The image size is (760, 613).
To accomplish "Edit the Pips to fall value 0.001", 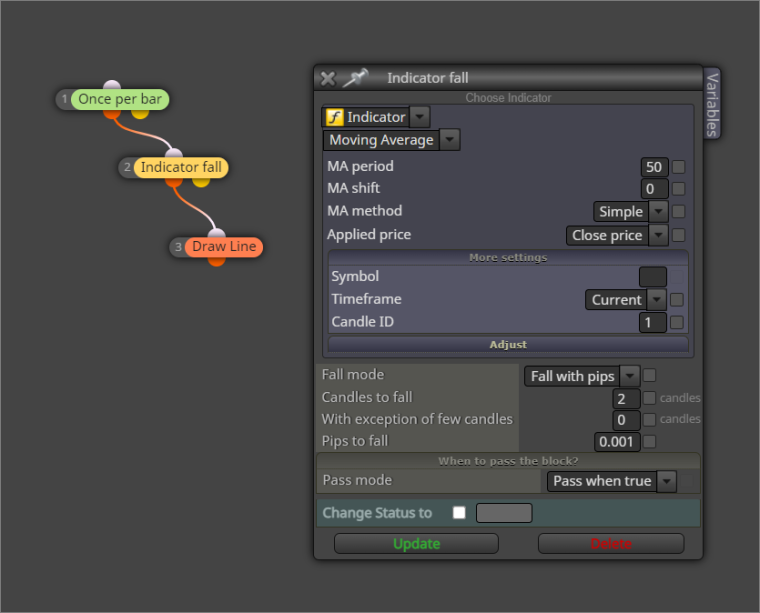I will [x=617, y=442].
